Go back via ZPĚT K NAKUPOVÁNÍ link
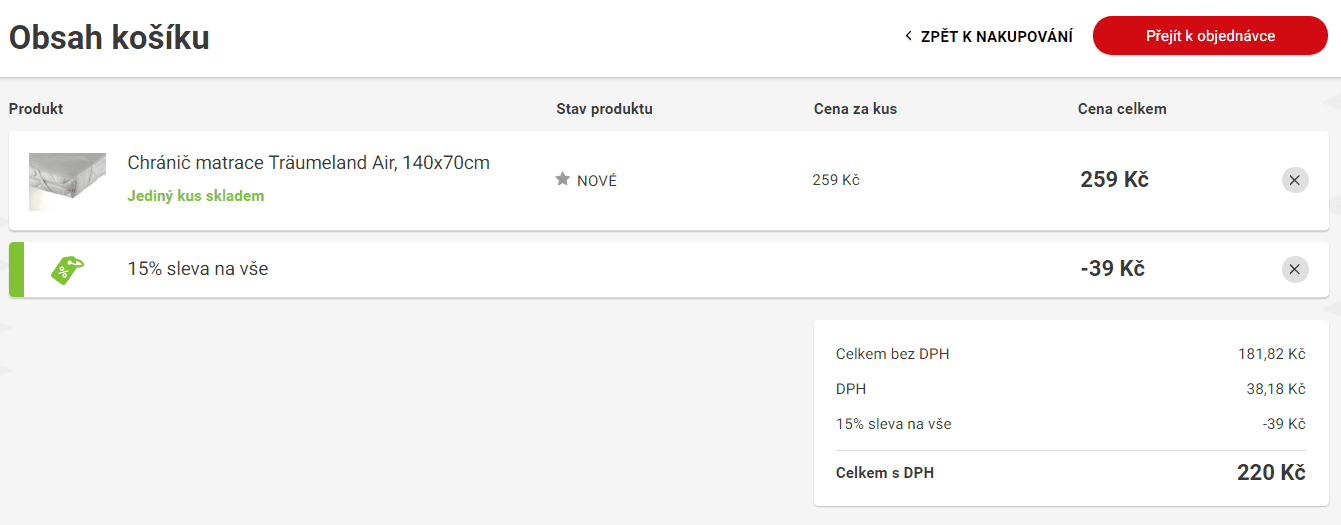Viewport: 1341px width, 525px height. [996, 37]
